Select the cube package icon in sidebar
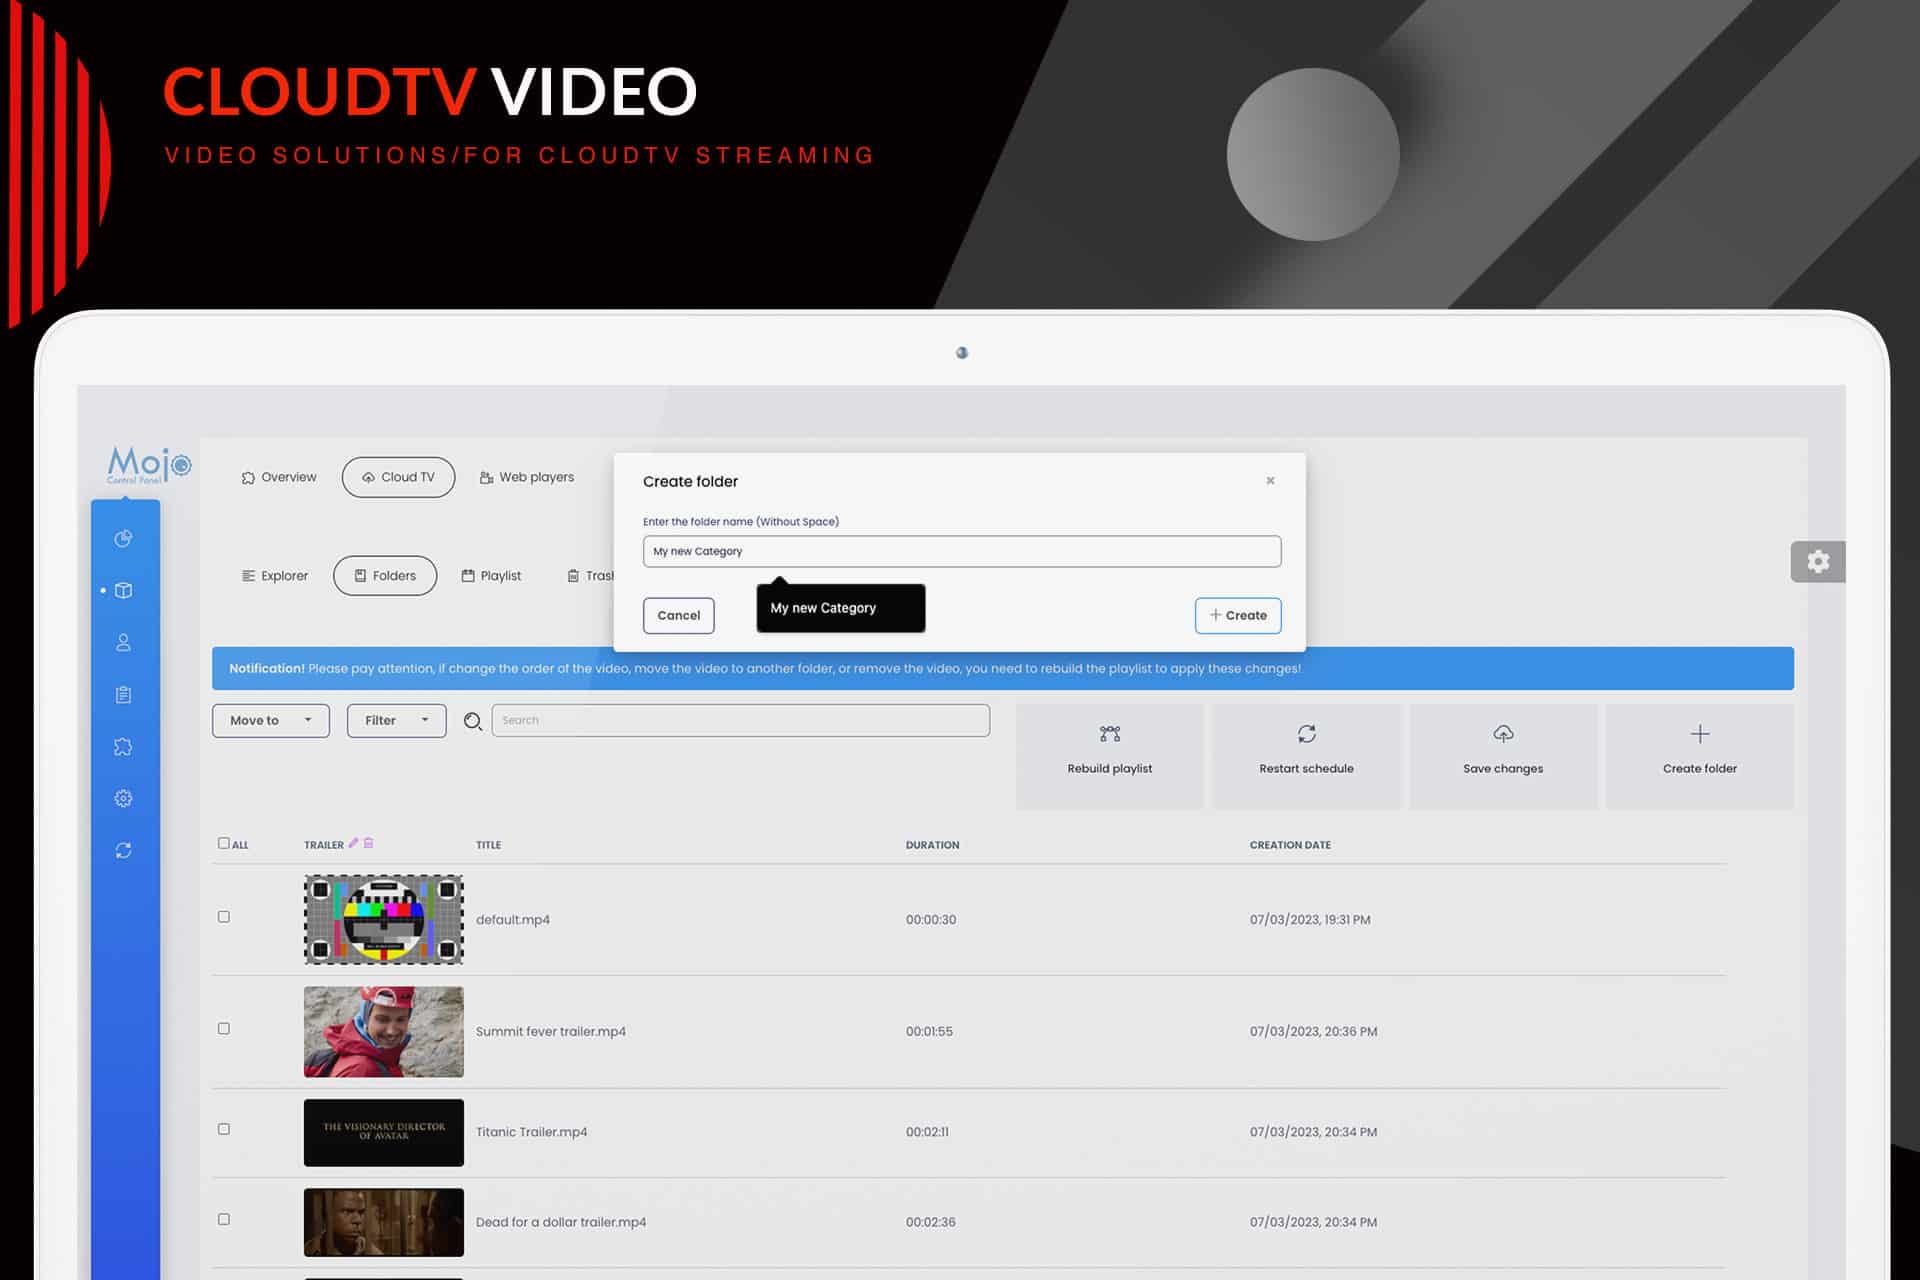 point(123,591)
